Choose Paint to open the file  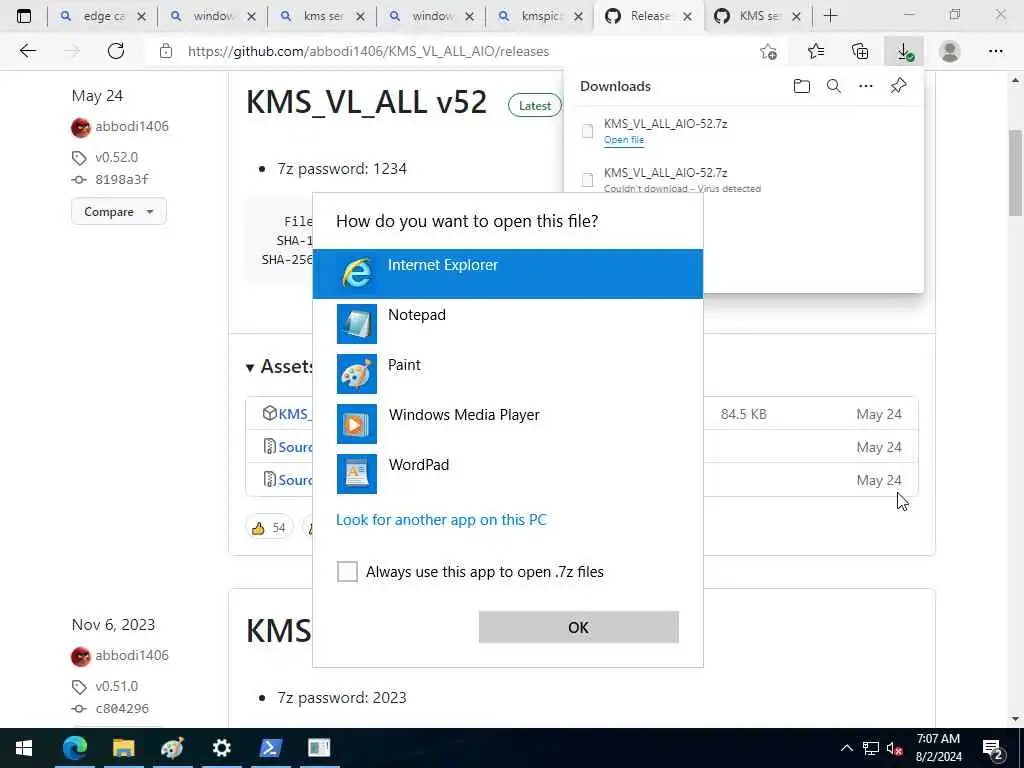click(507, 374)
